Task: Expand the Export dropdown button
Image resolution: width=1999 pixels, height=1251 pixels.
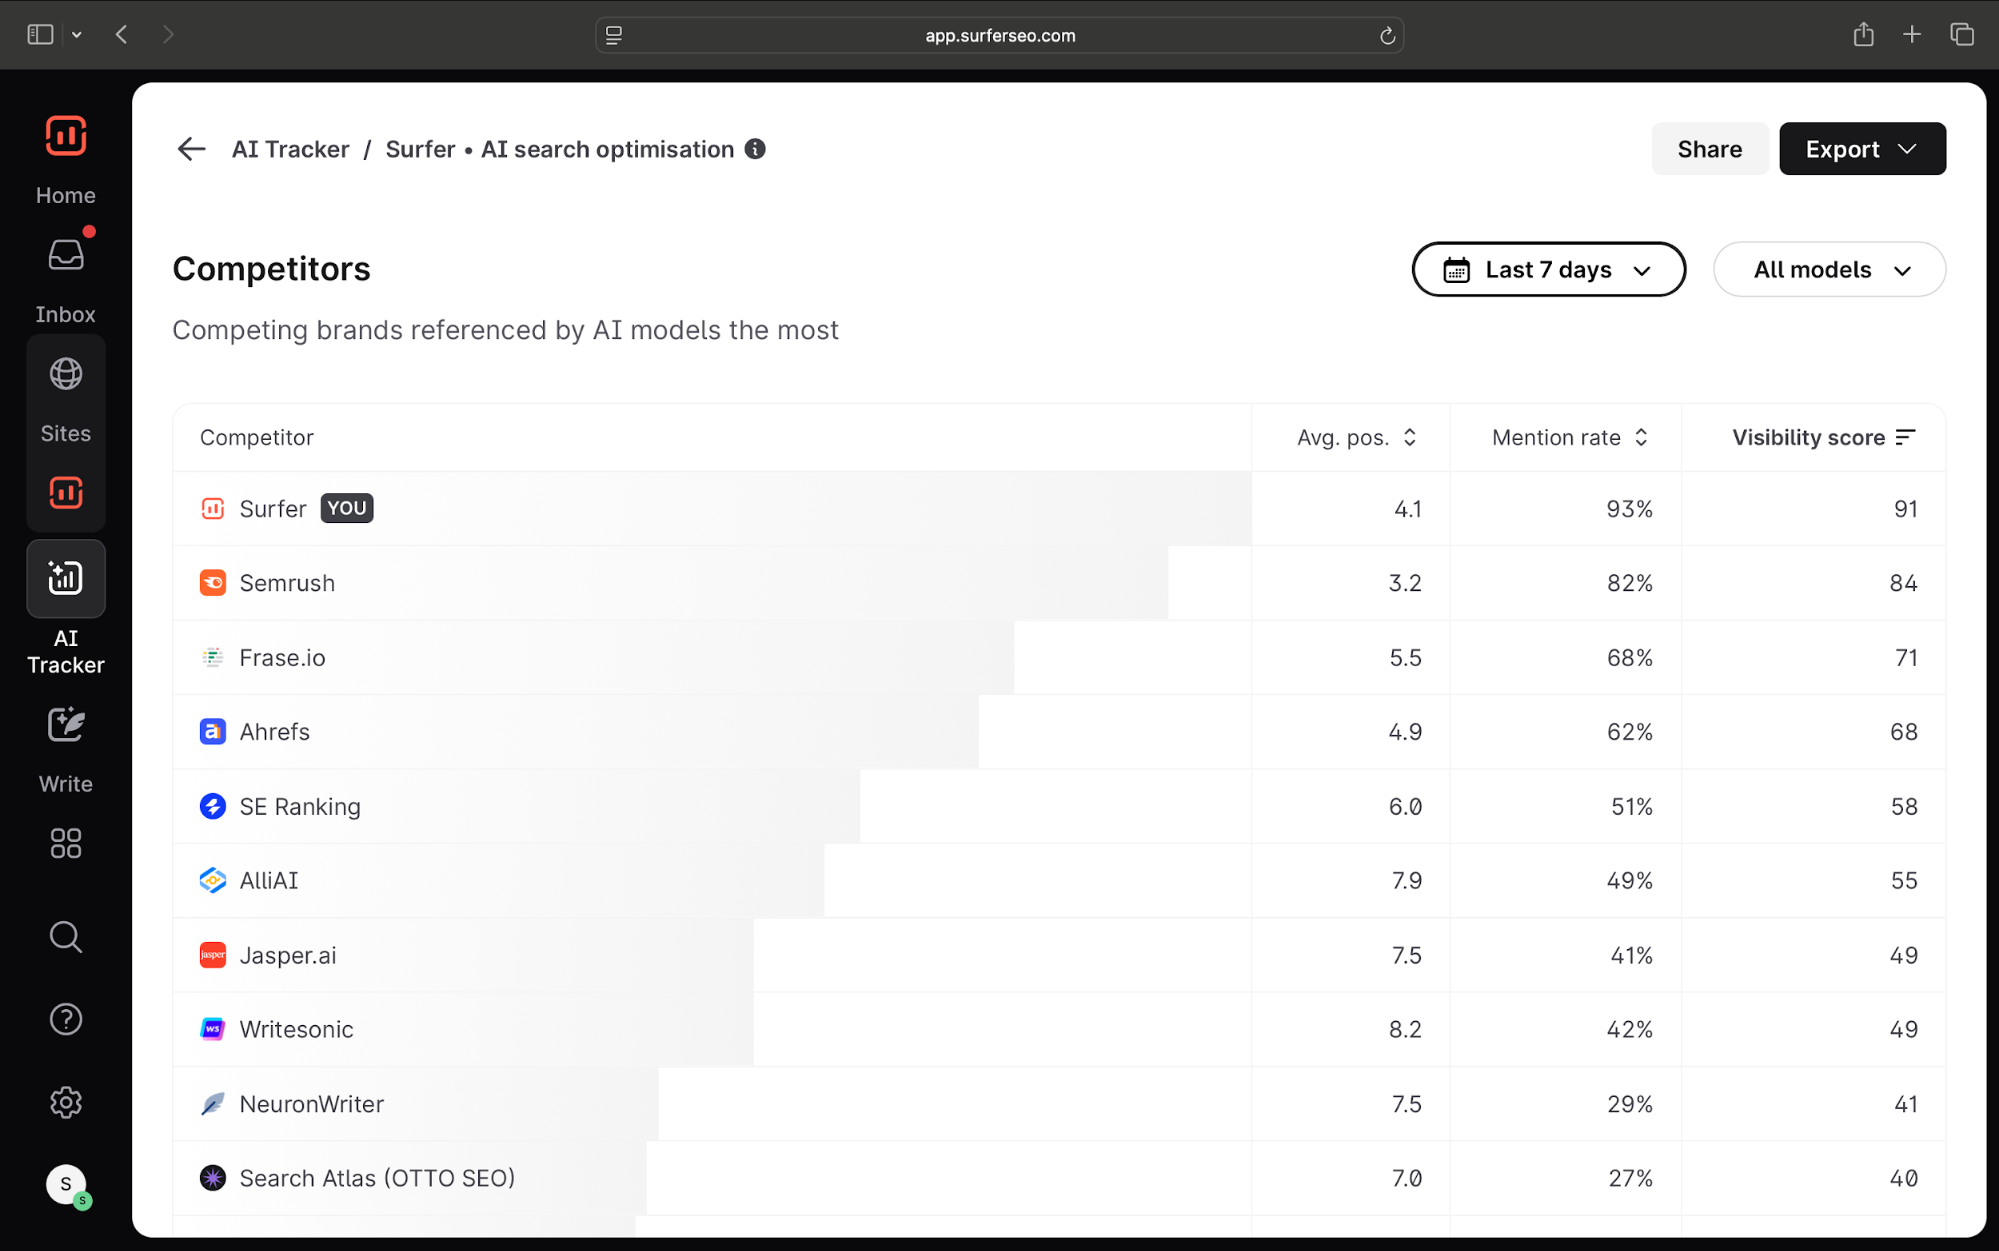Action: [x=1861, y=149]
